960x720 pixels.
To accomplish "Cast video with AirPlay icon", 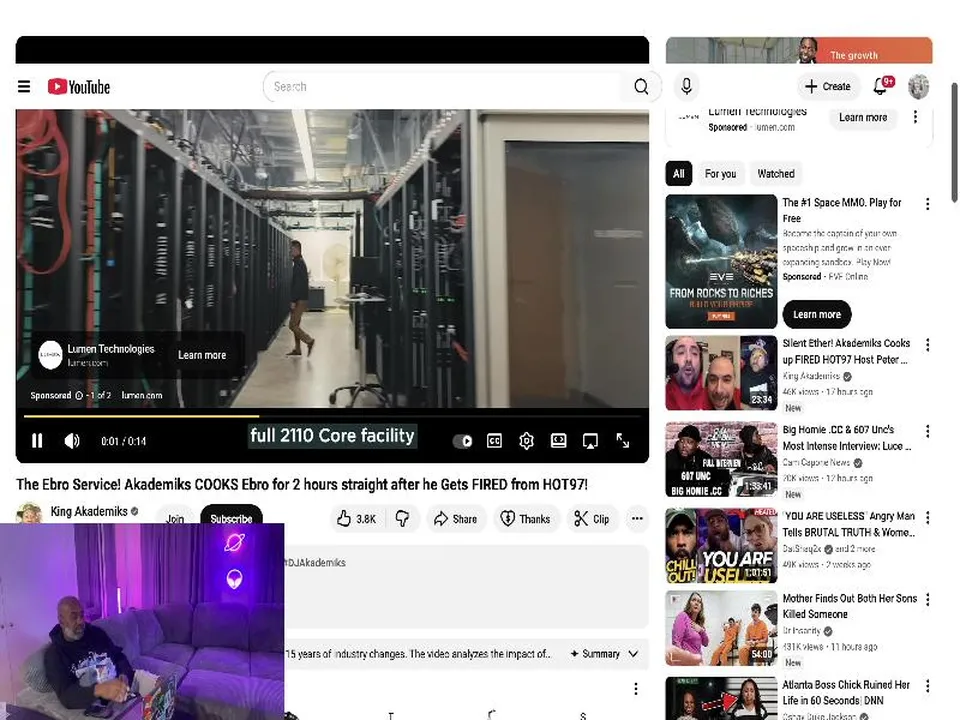I will (x=590, y=441).
